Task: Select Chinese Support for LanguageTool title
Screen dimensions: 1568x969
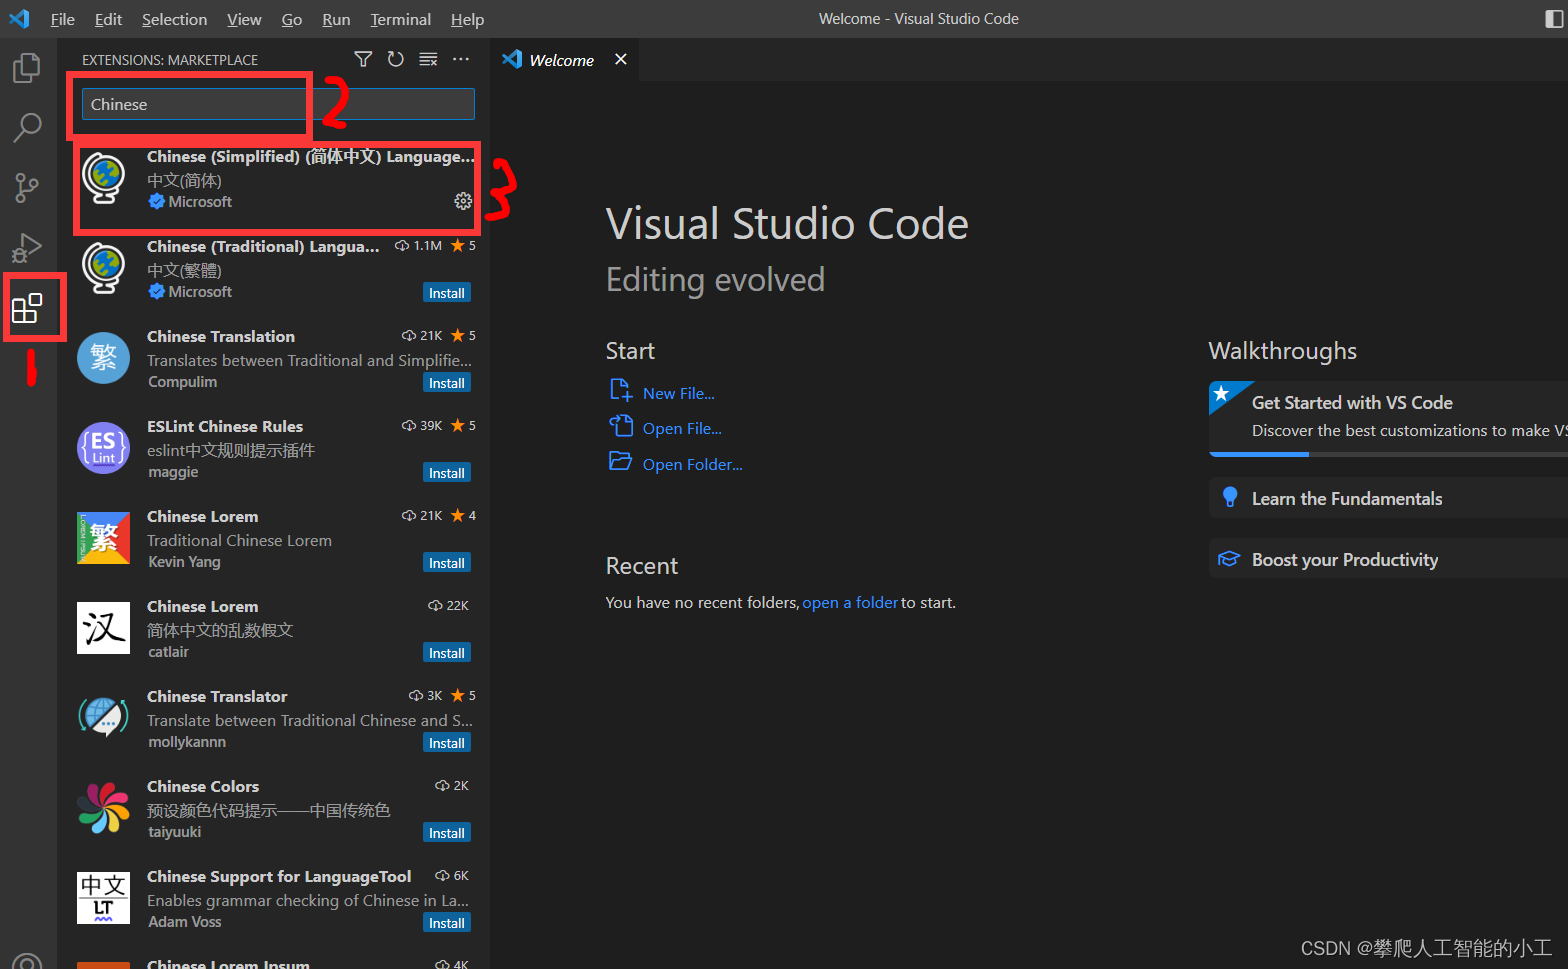Action: click(x=279, y=877)
